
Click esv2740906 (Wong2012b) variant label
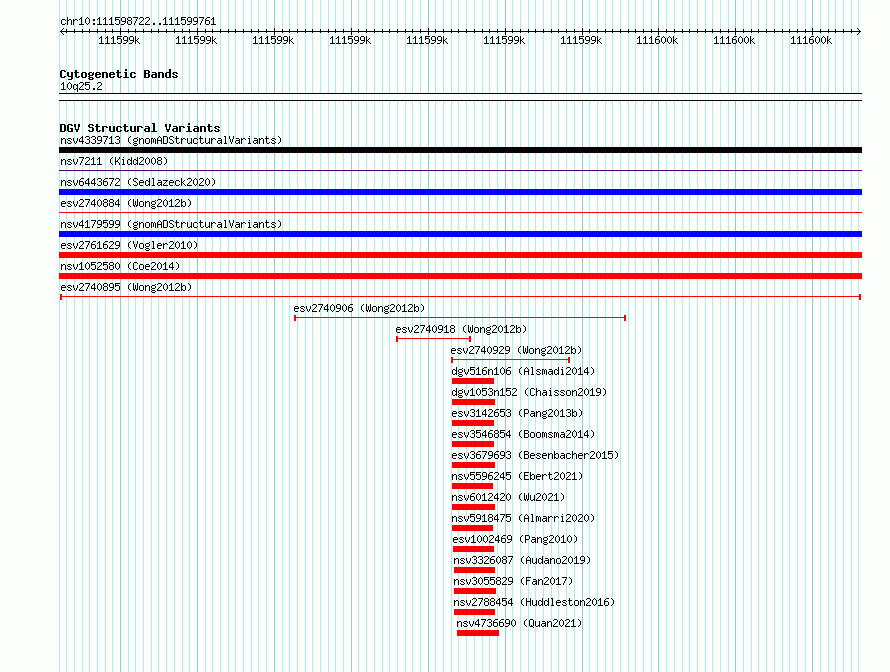[x=359, y=308]
